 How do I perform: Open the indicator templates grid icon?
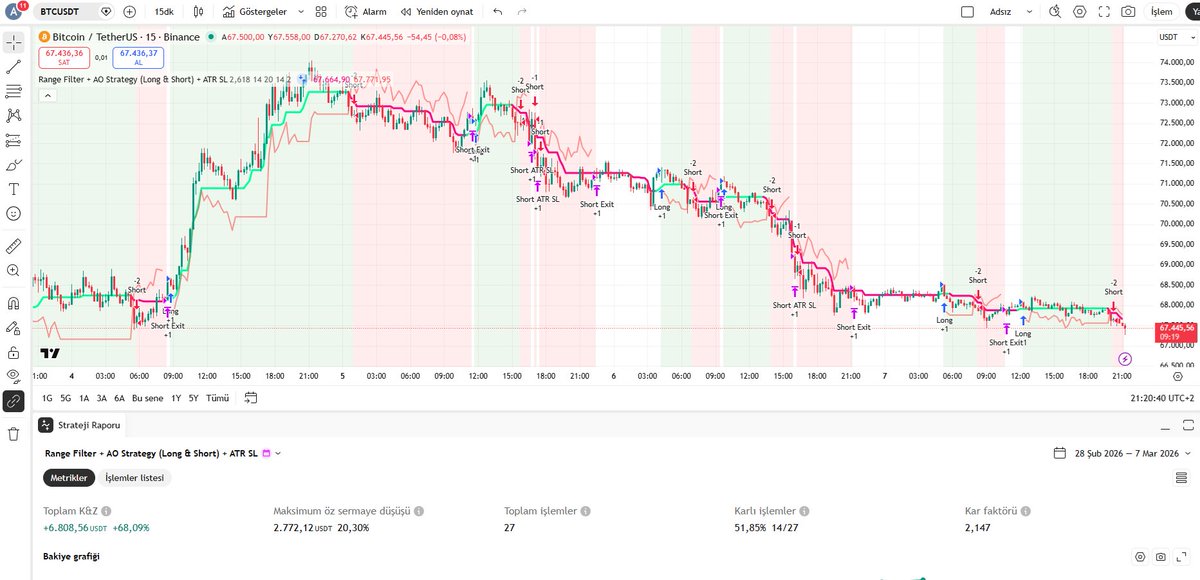319,13
